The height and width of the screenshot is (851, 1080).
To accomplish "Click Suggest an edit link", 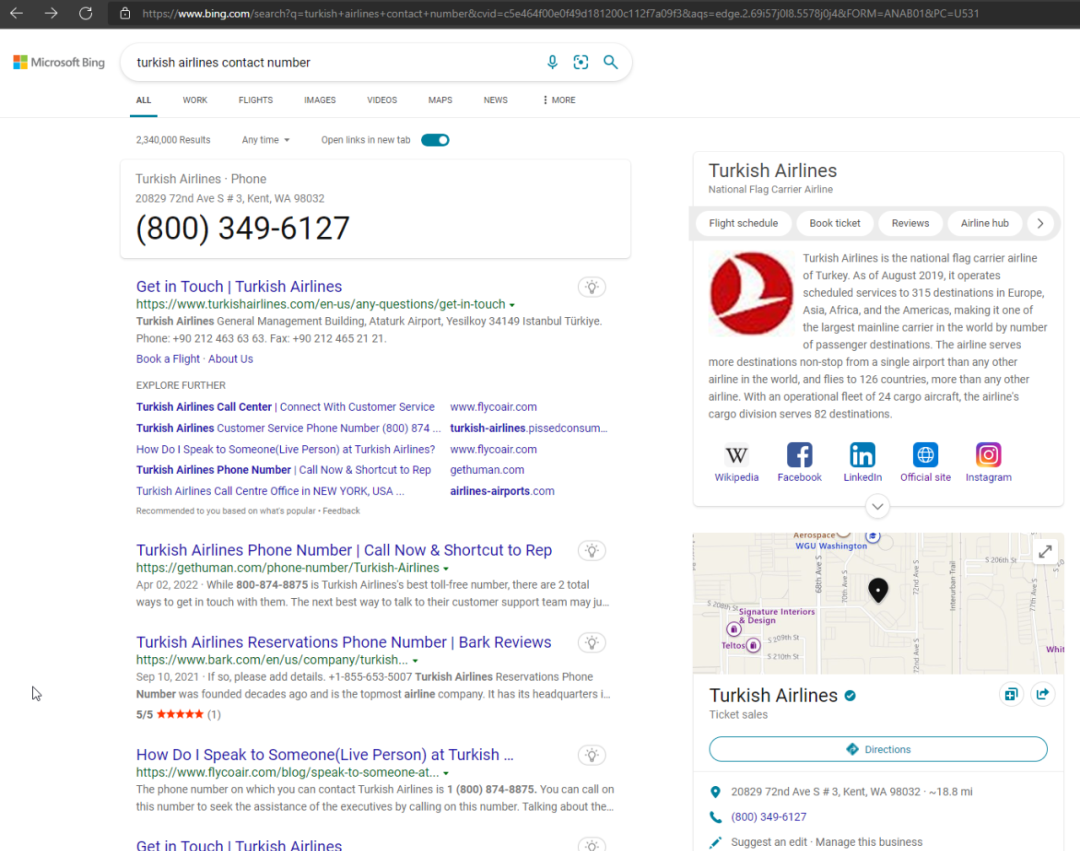I will [769, 843].
